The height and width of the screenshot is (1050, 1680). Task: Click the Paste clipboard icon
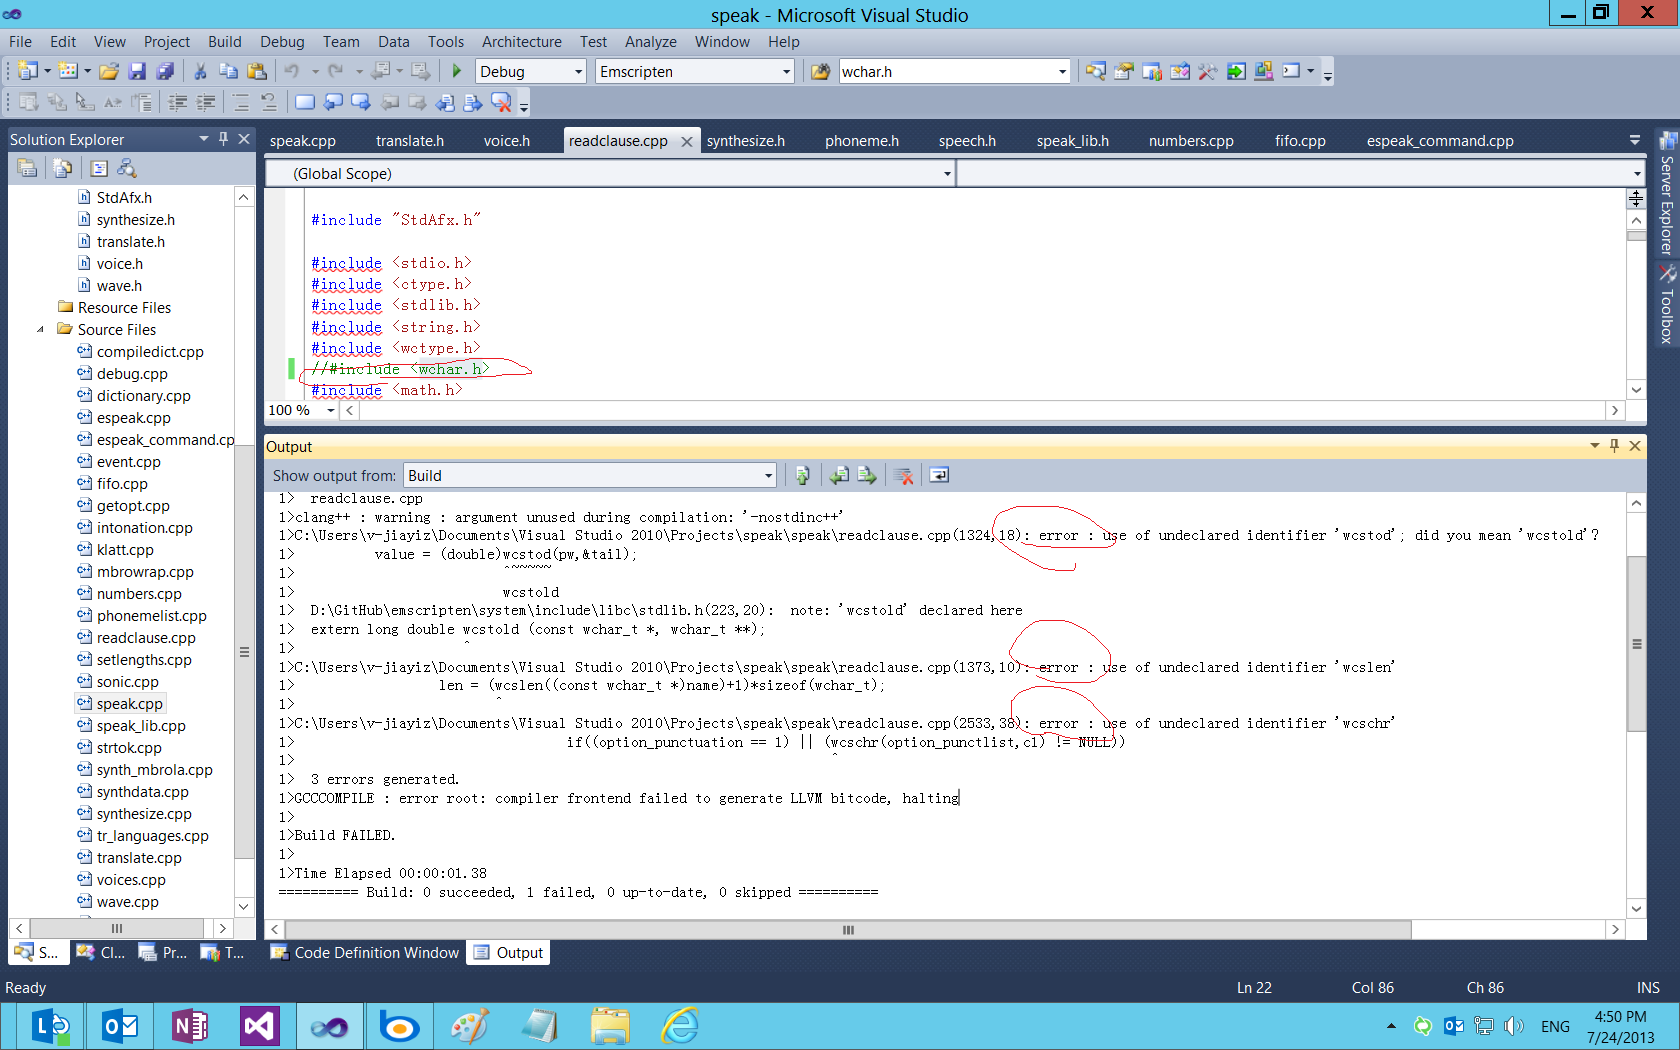(257, 71)
